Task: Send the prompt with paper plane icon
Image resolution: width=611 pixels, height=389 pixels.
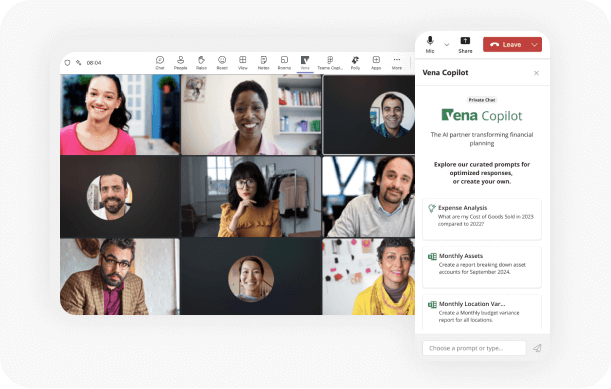Action: click(x=537, y=348)
